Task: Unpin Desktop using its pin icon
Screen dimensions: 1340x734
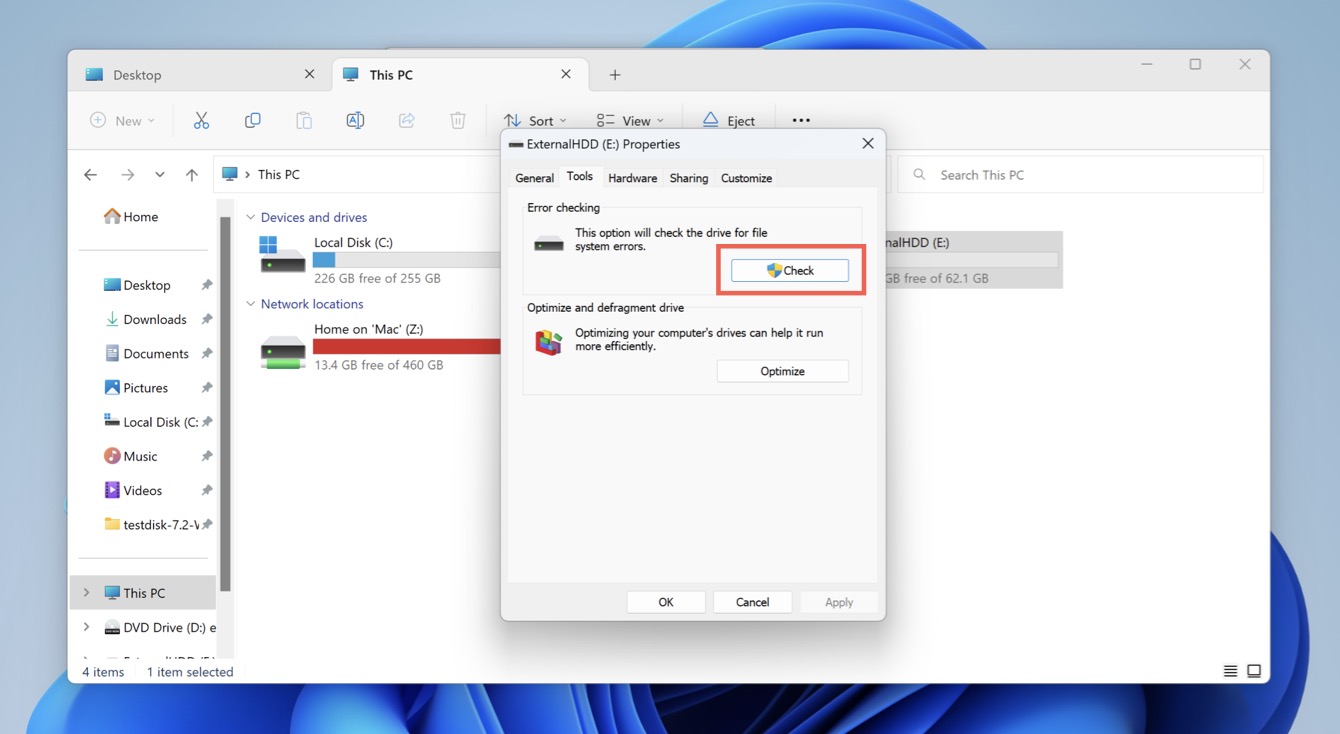Action: (206, 285)
